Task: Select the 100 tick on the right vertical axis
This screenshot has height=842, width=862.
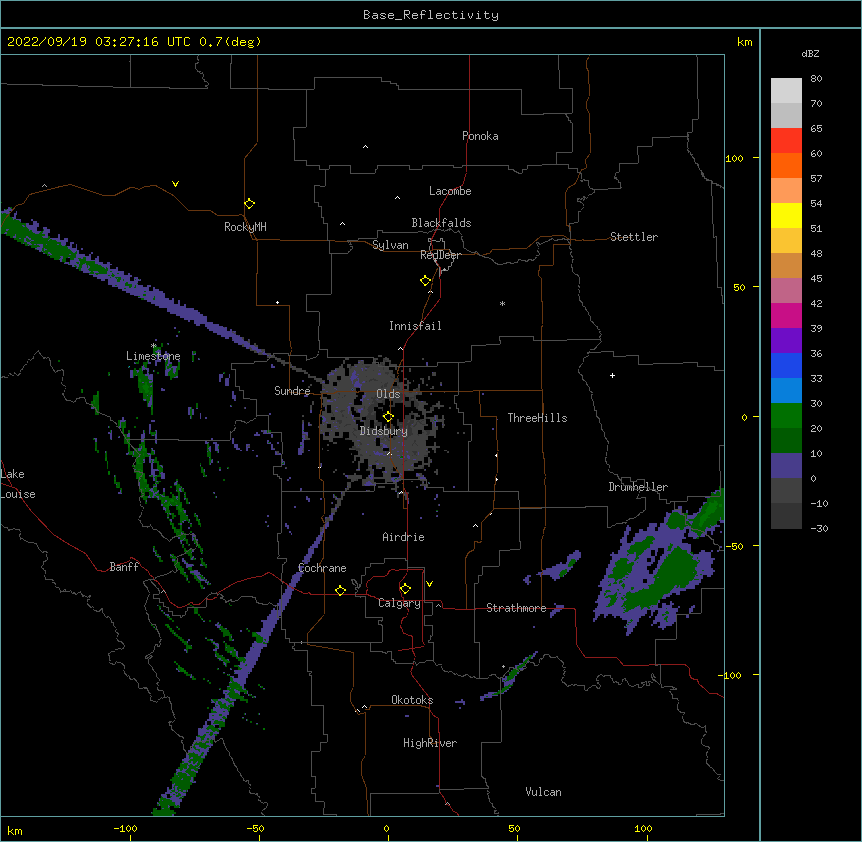Action: click(x=734, y=158)
